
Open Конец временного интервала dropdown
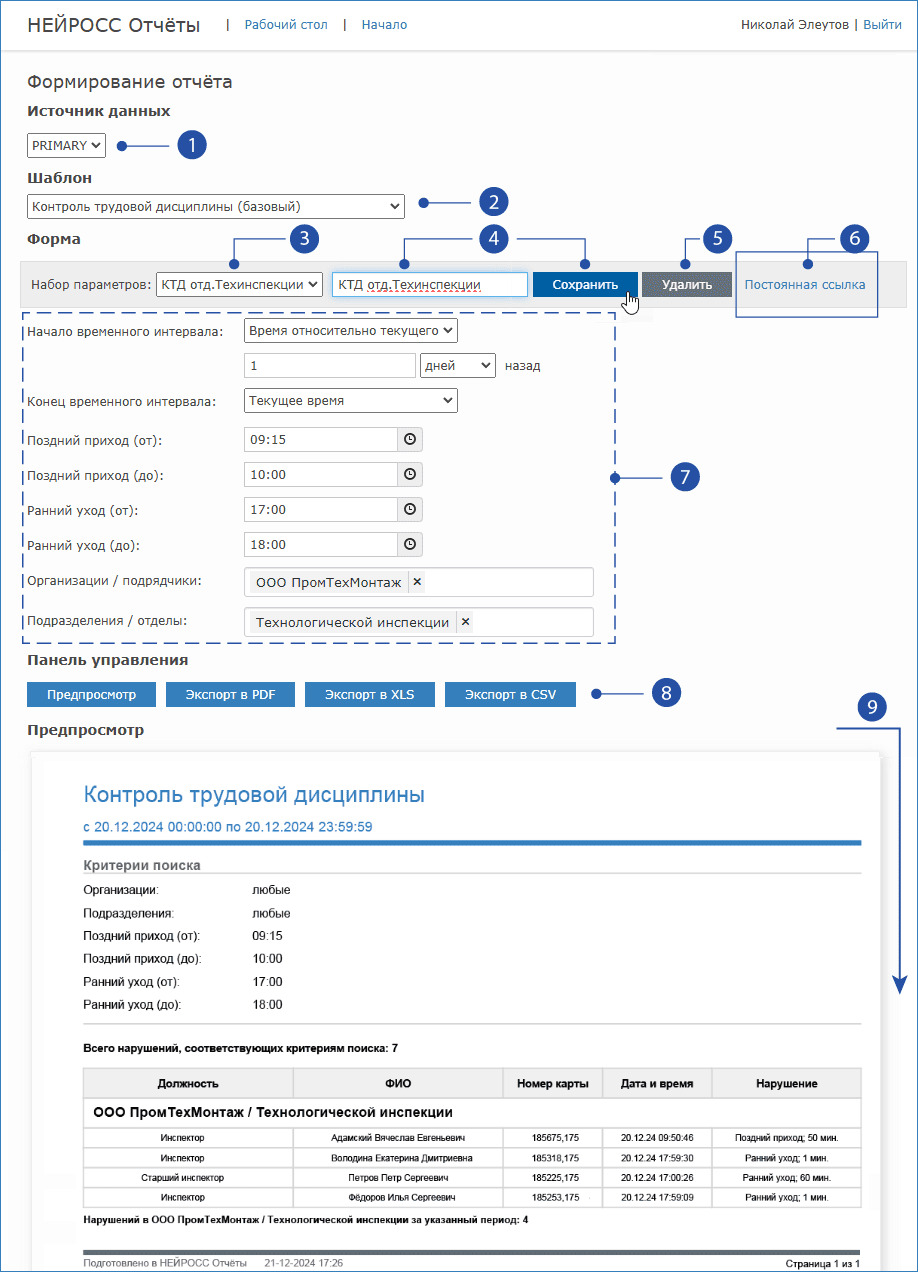(x=350, y=401)
